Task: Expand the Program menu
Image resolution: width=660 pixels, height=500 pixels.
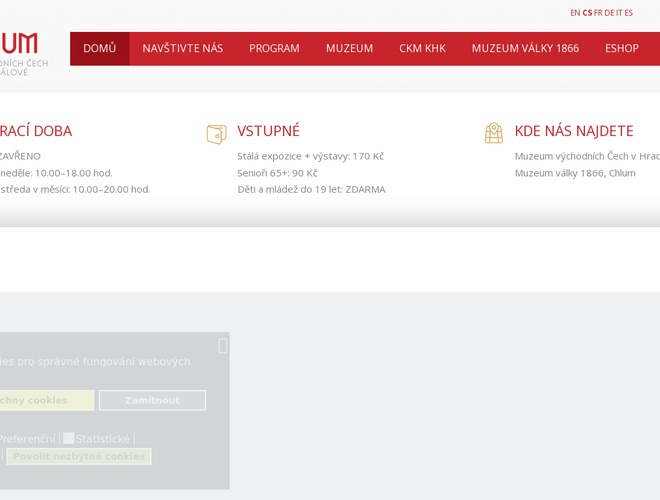Action: [x=274, y=48]
